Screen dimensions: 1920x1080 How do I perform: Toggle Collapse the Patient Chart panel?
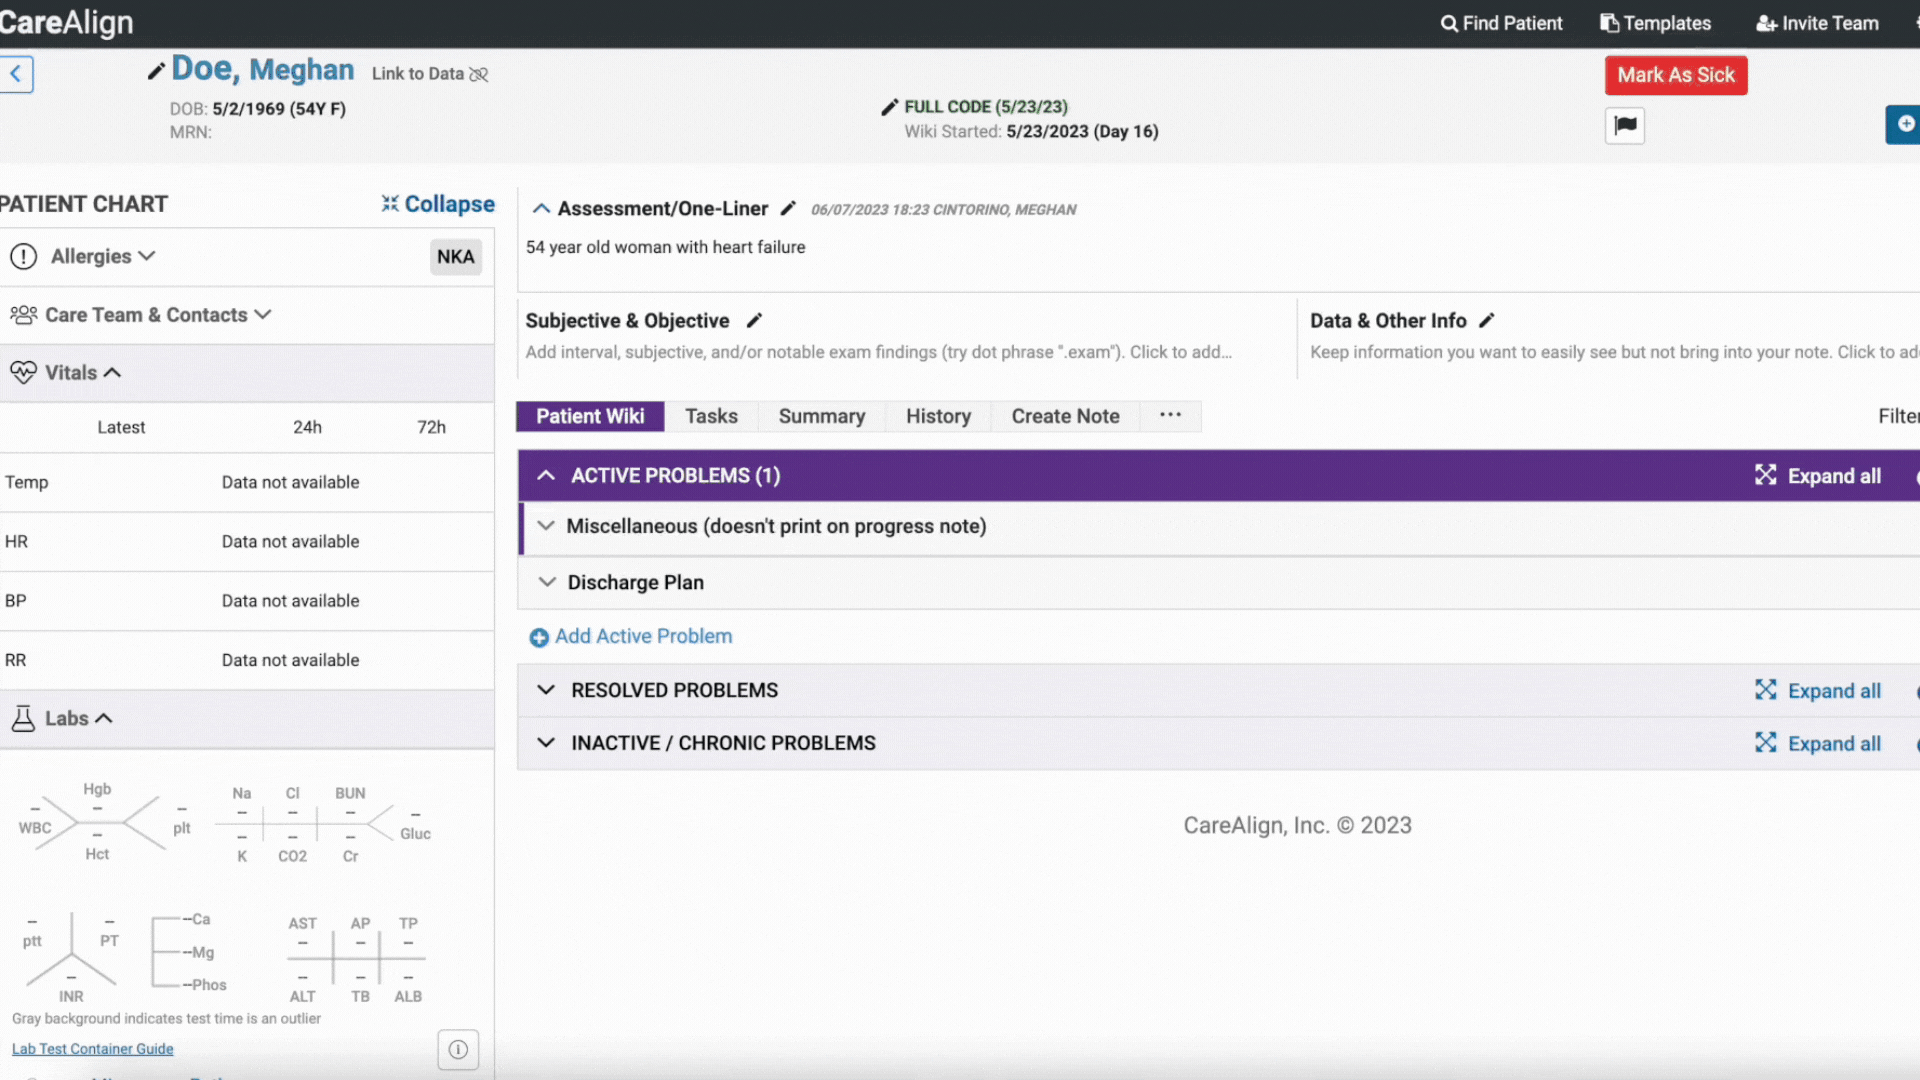pyautogui.click(x=436, y=203)
